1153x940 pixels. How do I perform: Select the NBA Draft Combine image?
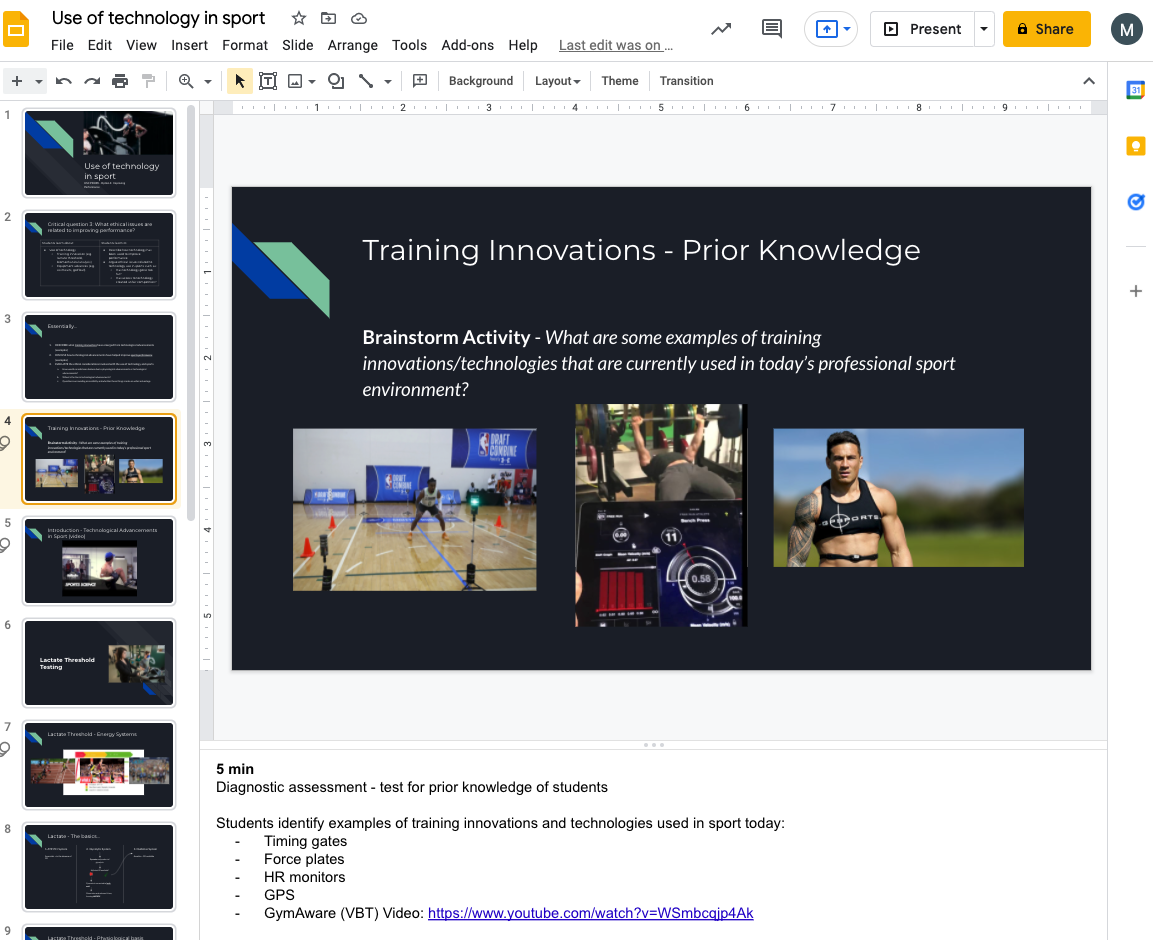415,510
